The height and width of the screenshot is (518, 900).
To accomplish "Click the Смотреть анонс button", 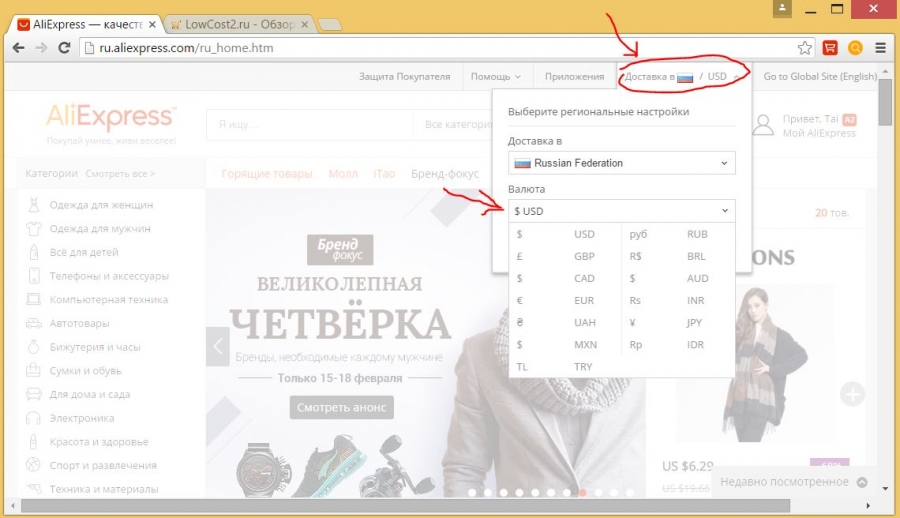I will pos(342,407).
